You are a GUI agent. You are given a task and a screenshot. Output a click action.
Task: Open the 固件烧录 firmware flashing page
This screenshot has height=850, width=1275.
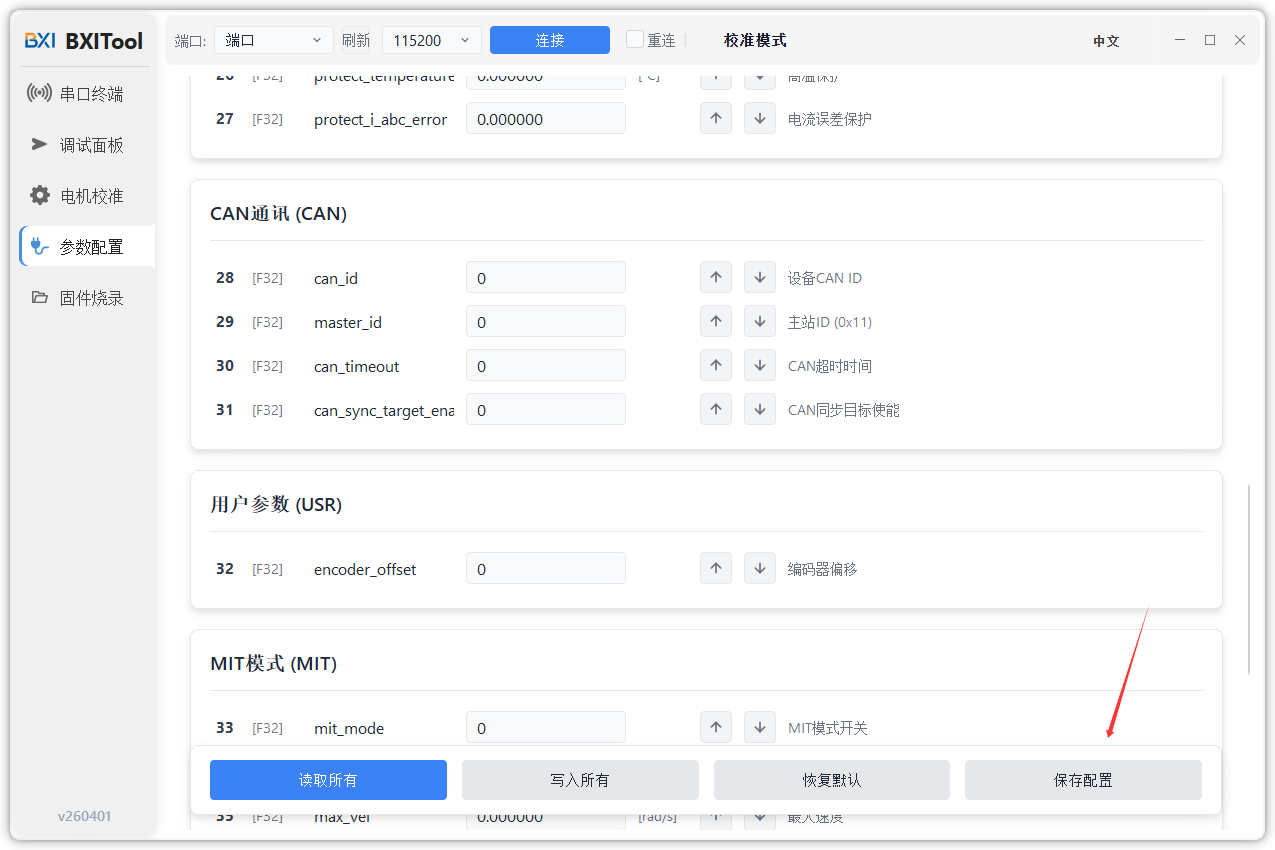coord(86,298)
